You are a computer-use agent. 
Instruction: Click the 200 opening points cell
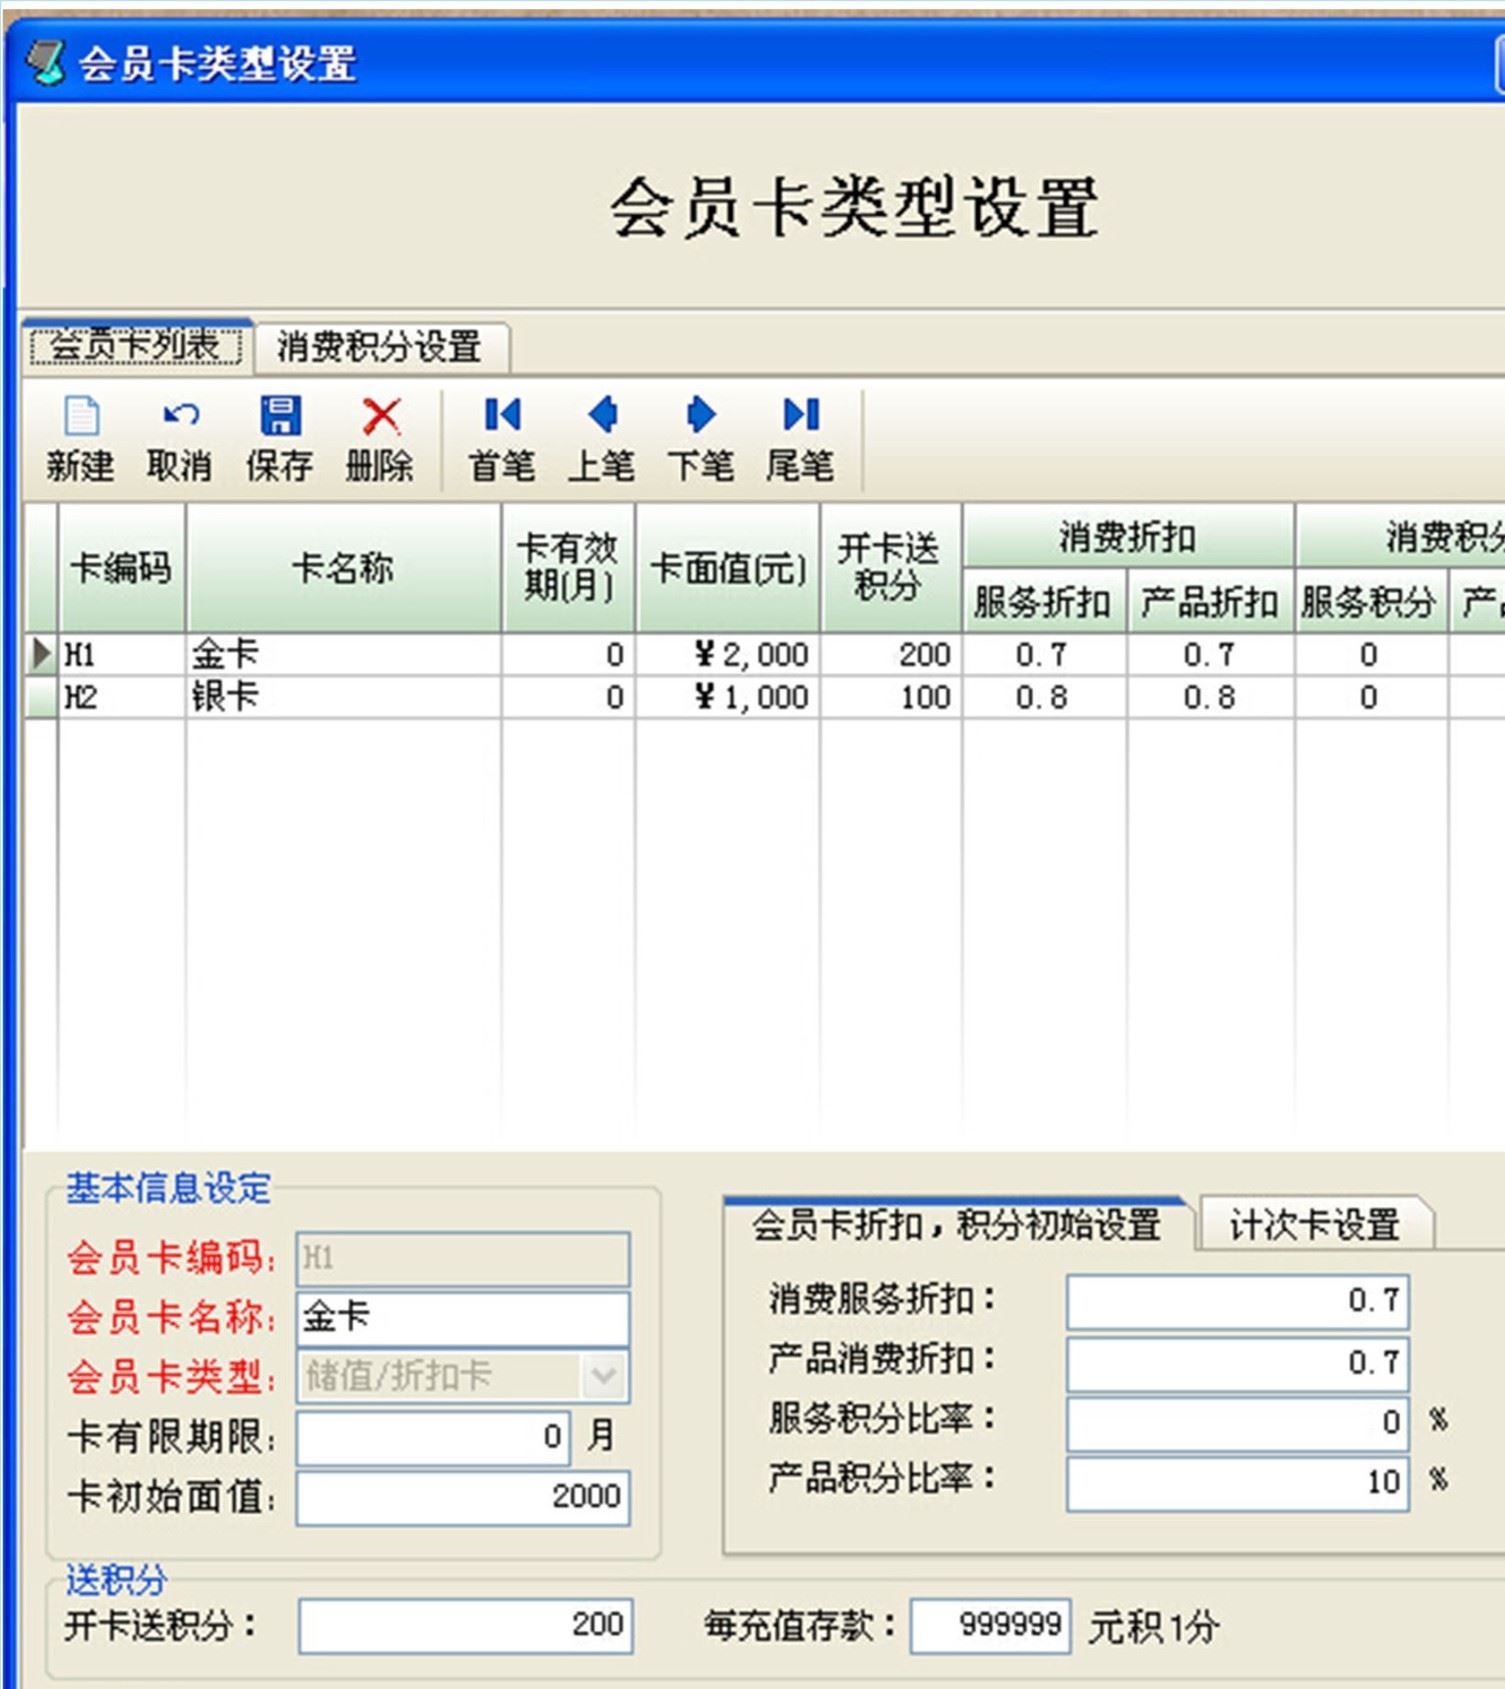(891, 654)
